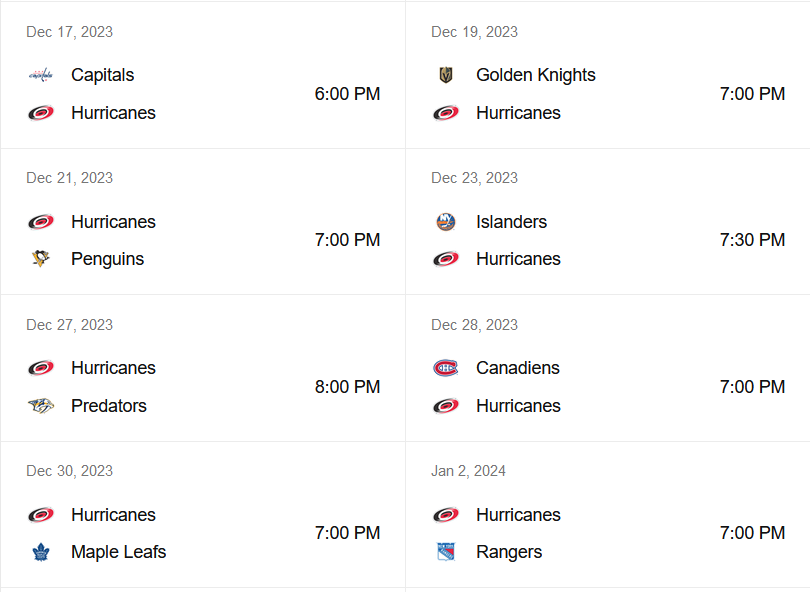The height and width of the screenshot is (592, 810).
Task: Open the Golden Knights team link
Action: 535,75
